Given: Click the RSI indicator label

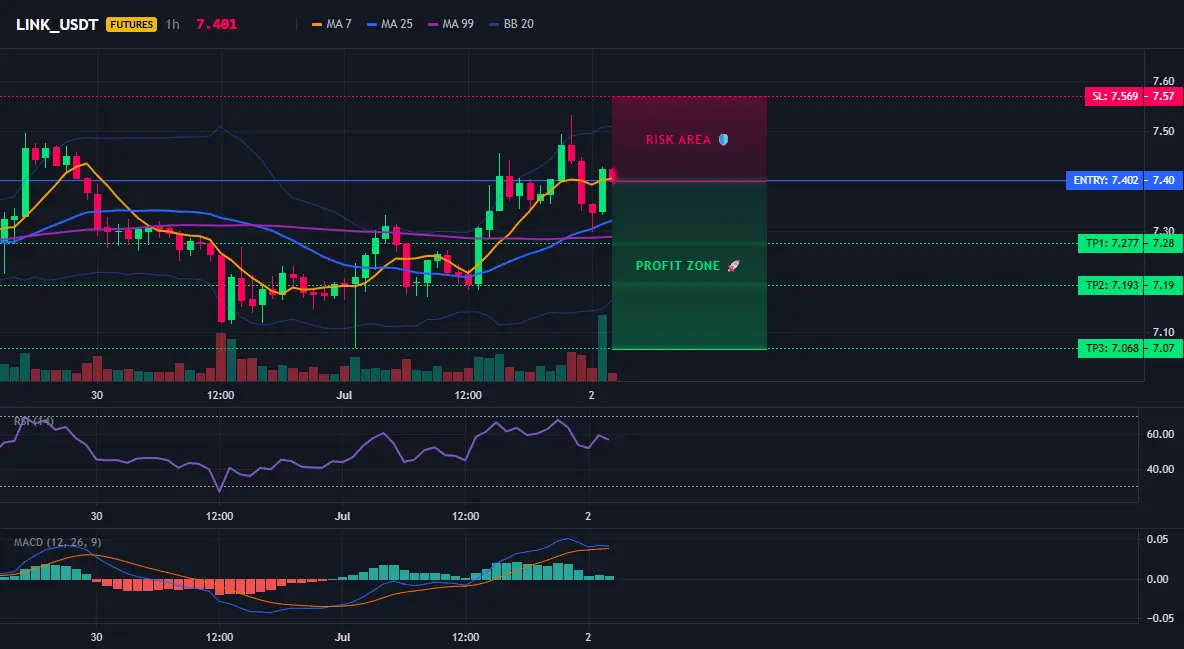Looking at the screenshot, I should pos(34,422).
